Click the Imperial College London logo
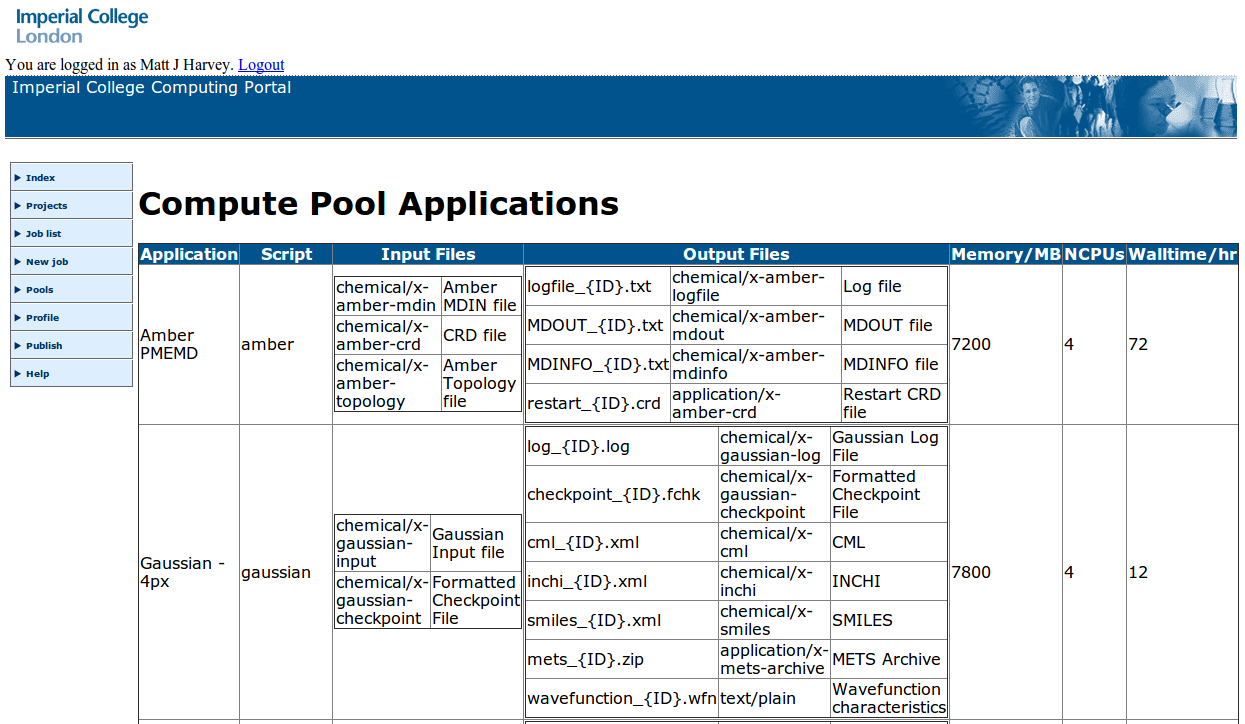Image resolution: width=1245 pixels, height=724 pixels. coord(82,26)
